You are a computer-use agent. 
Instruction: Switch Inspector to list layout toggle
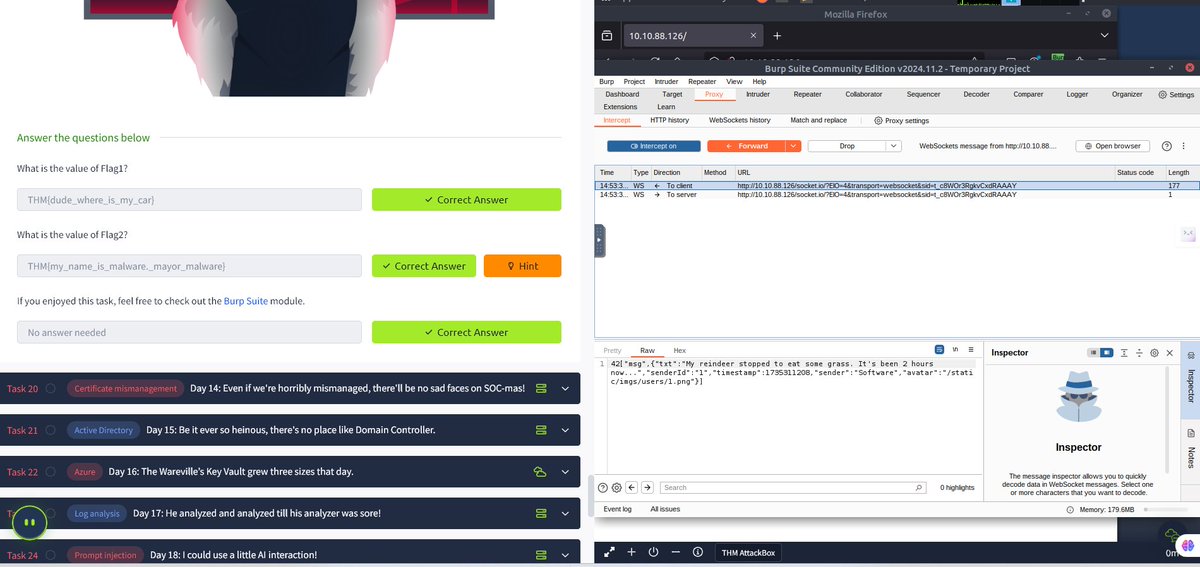1093,353
